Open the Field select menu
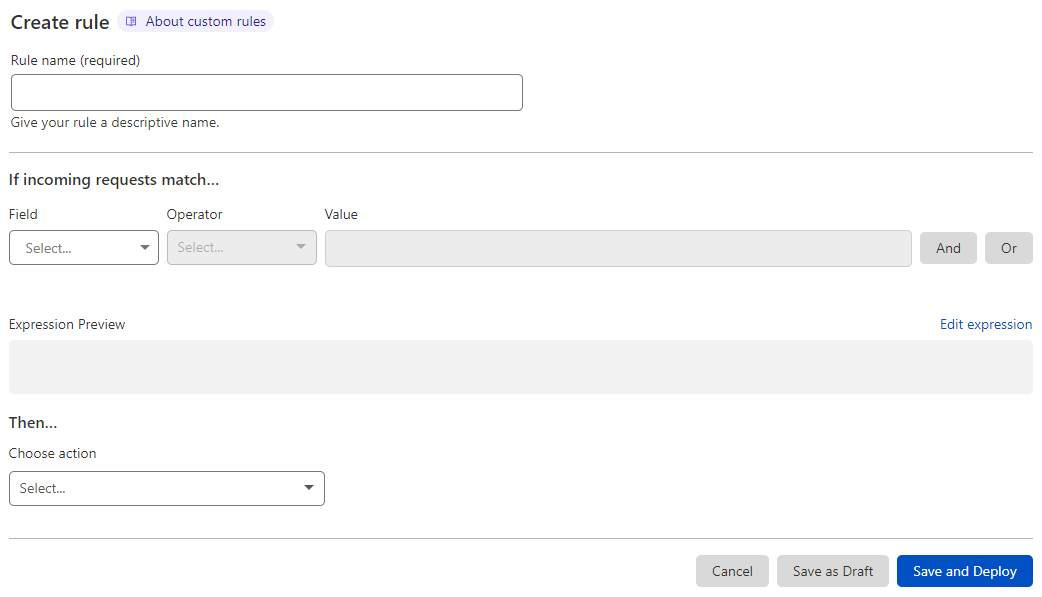This screenshot has height=597, width=1042. (x=83, y=247)
